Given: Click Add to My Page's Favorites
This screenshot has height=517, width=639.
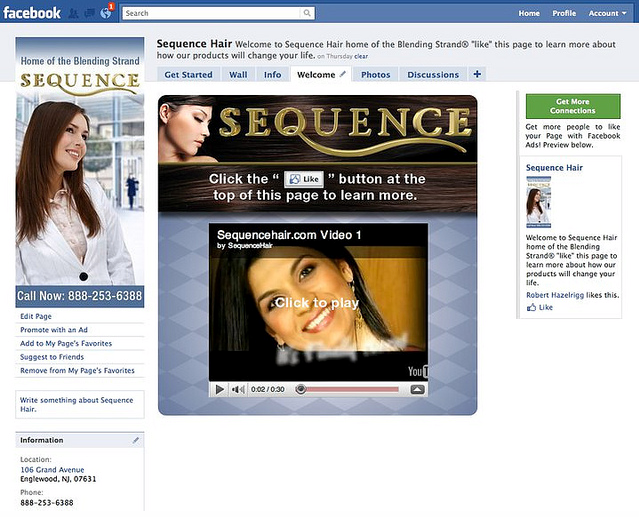Looking at the screenshot, I should [66, 343].
